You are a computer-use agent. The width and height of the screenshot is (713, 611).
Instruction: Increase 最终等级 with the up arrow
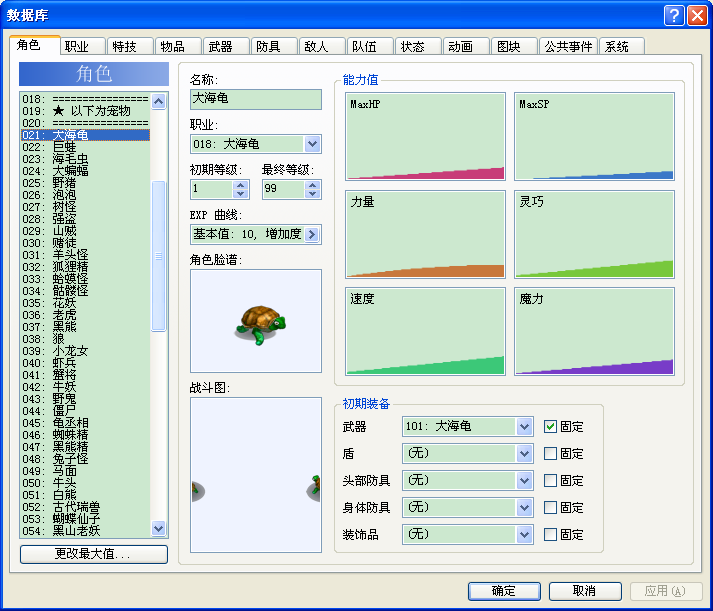pos(312,185)
